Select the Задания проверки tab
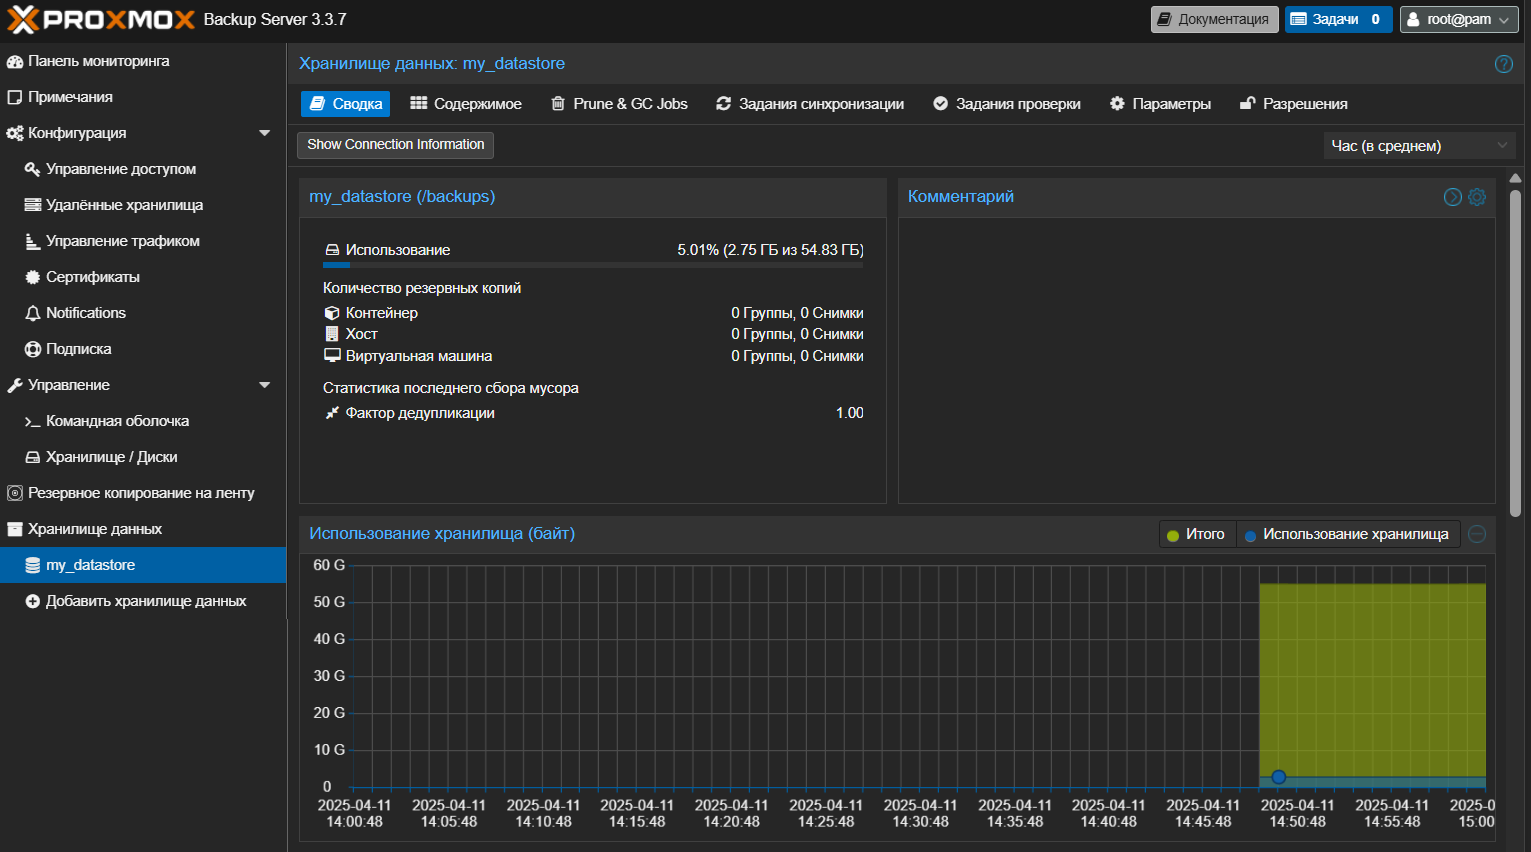This screenshot has width=1531, height=852. (x=1007, y=104)
